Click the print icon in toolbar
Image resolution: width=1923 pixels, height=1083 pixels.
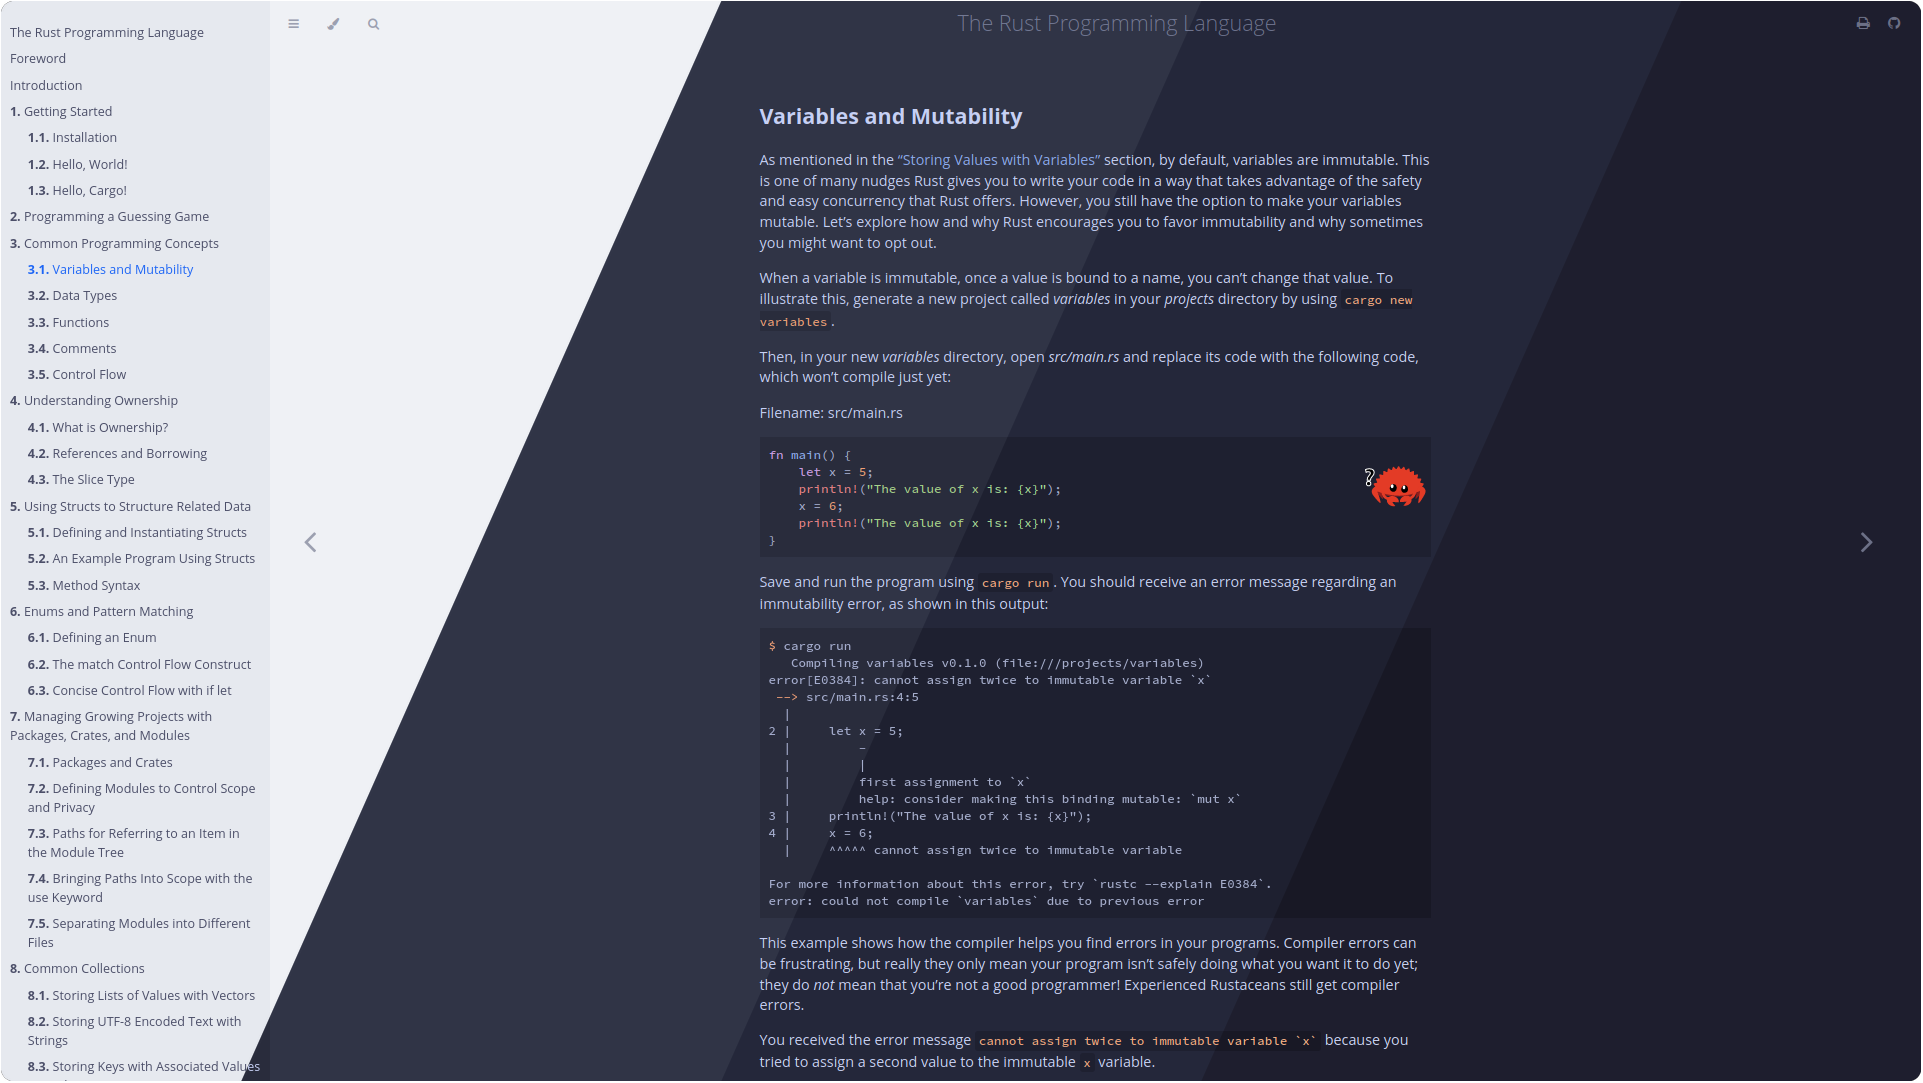click(x=1862, y=22)
